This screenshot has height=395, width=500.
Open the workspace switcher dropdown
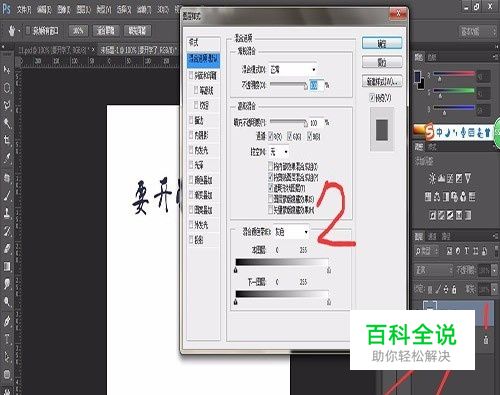pos(478,32)
